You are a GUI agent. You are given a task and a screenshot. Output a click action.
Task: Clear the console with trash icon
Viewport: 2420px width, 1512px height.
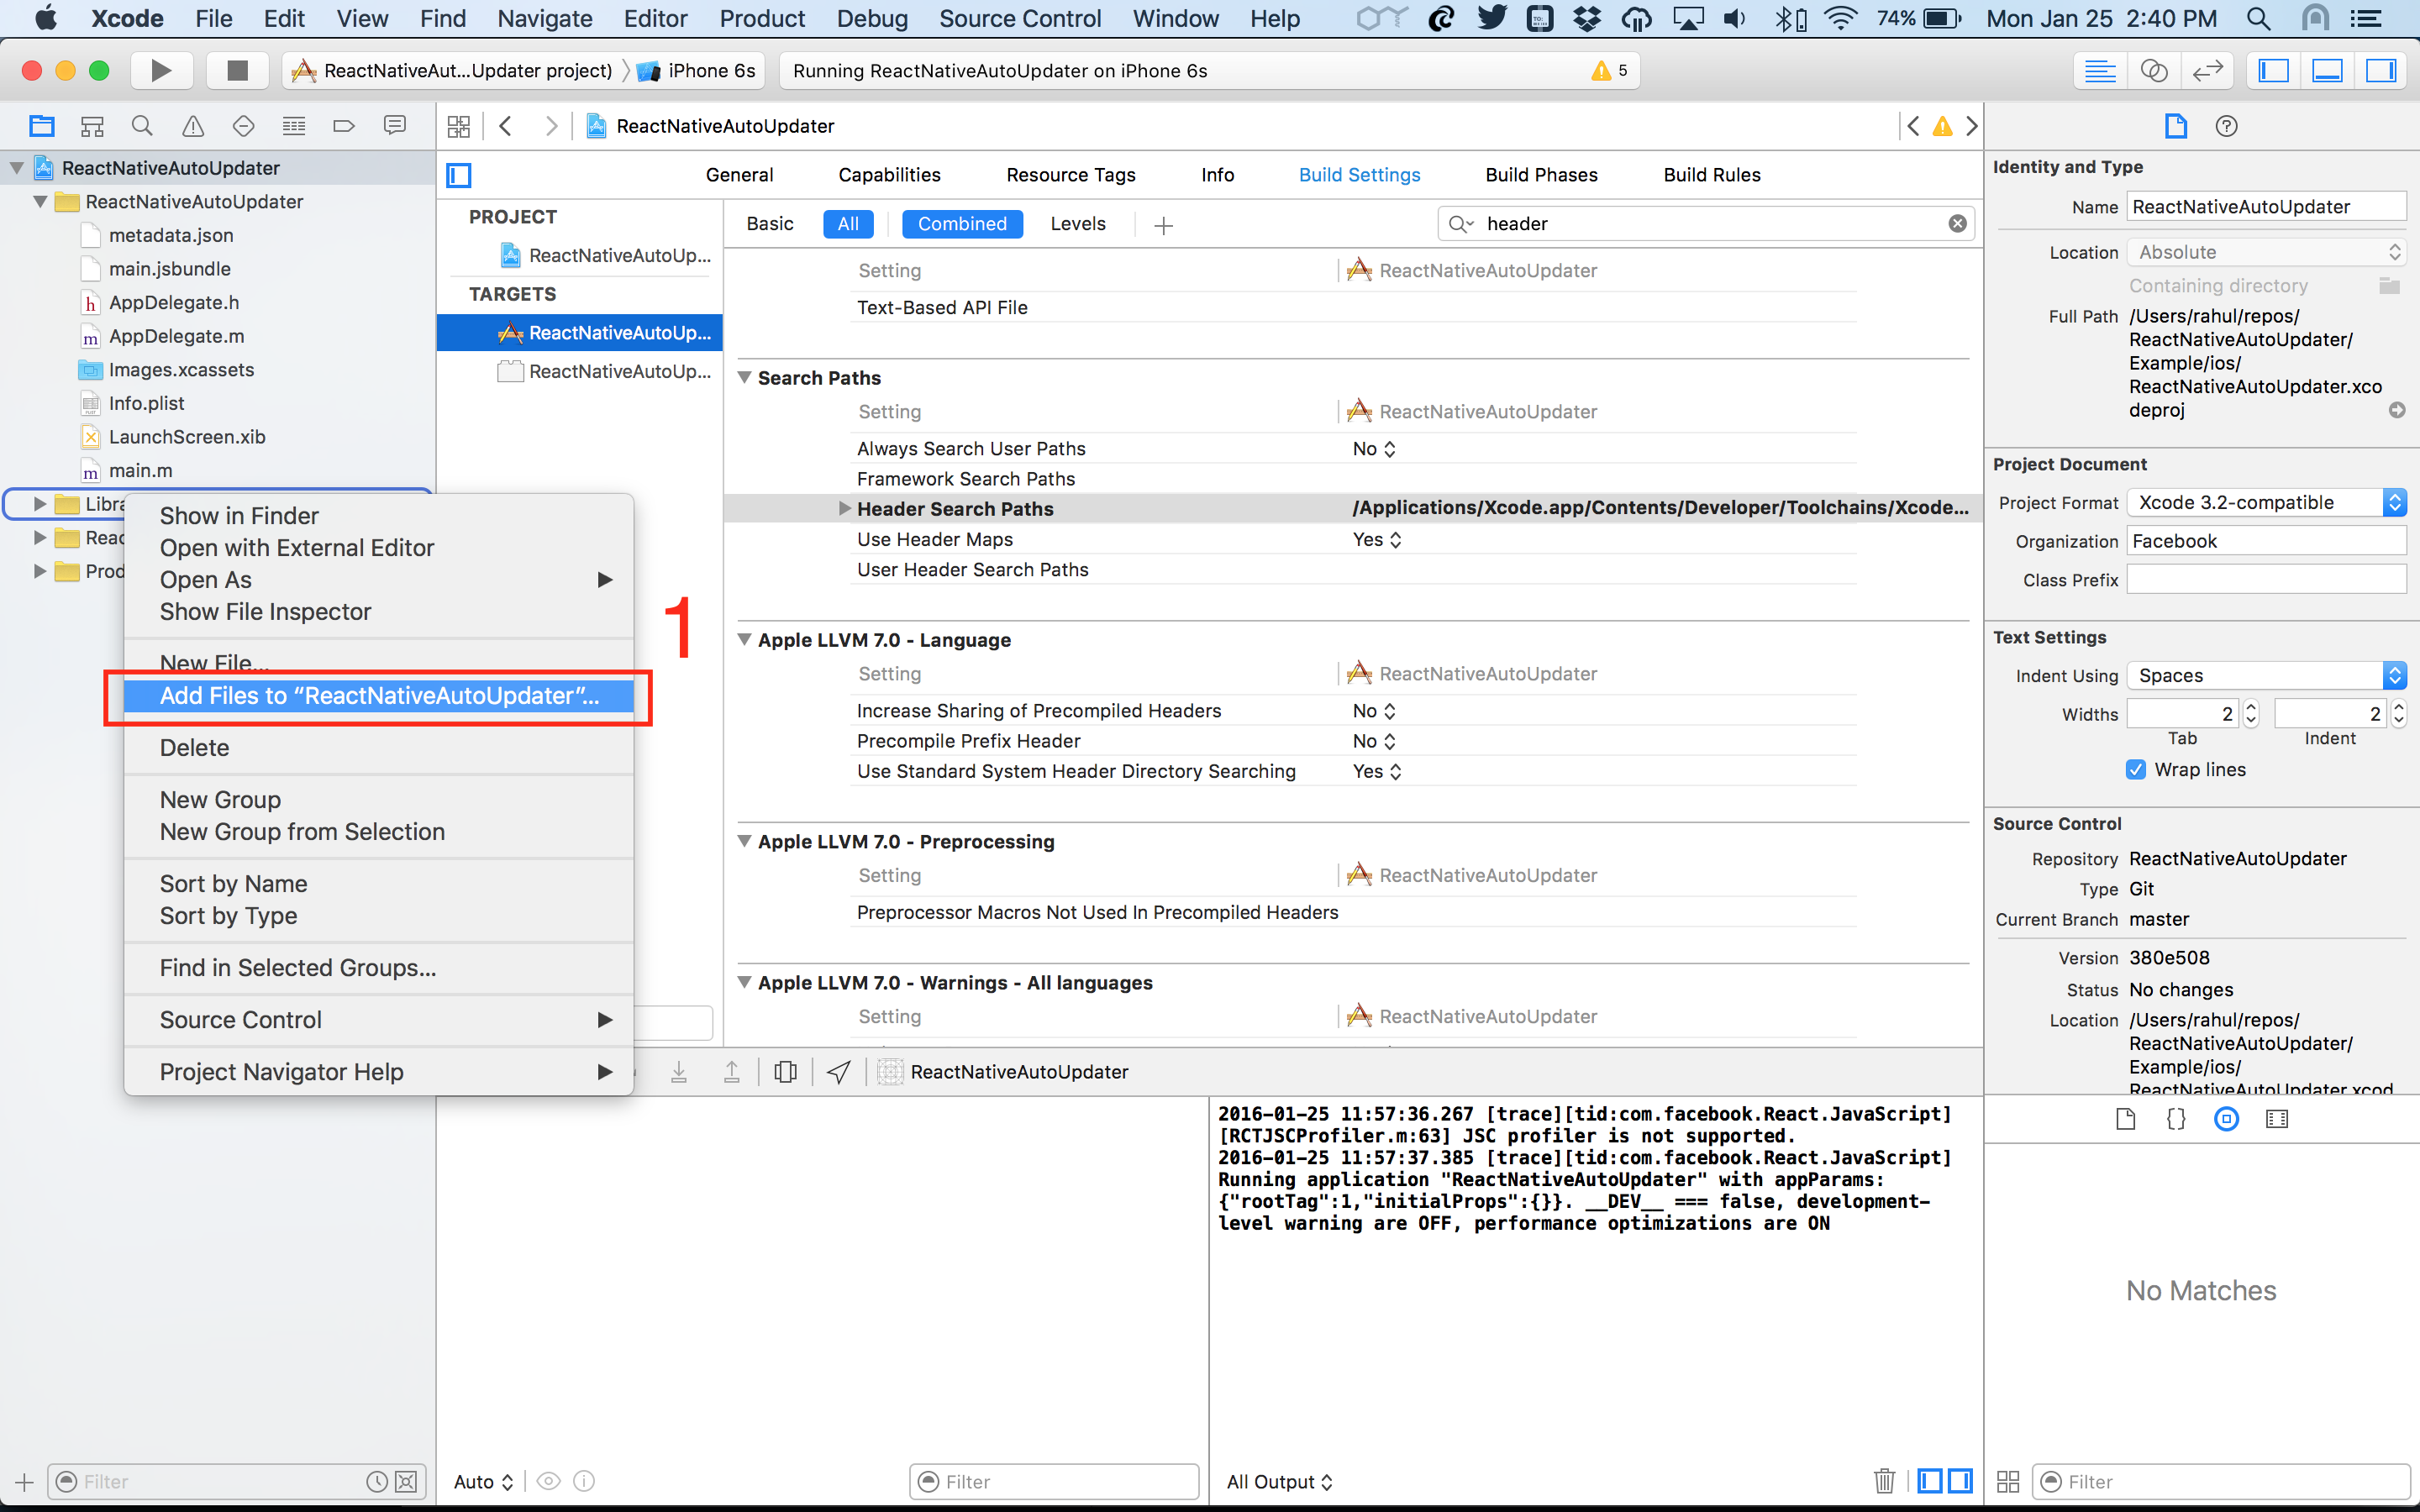coord(1884,1481)
